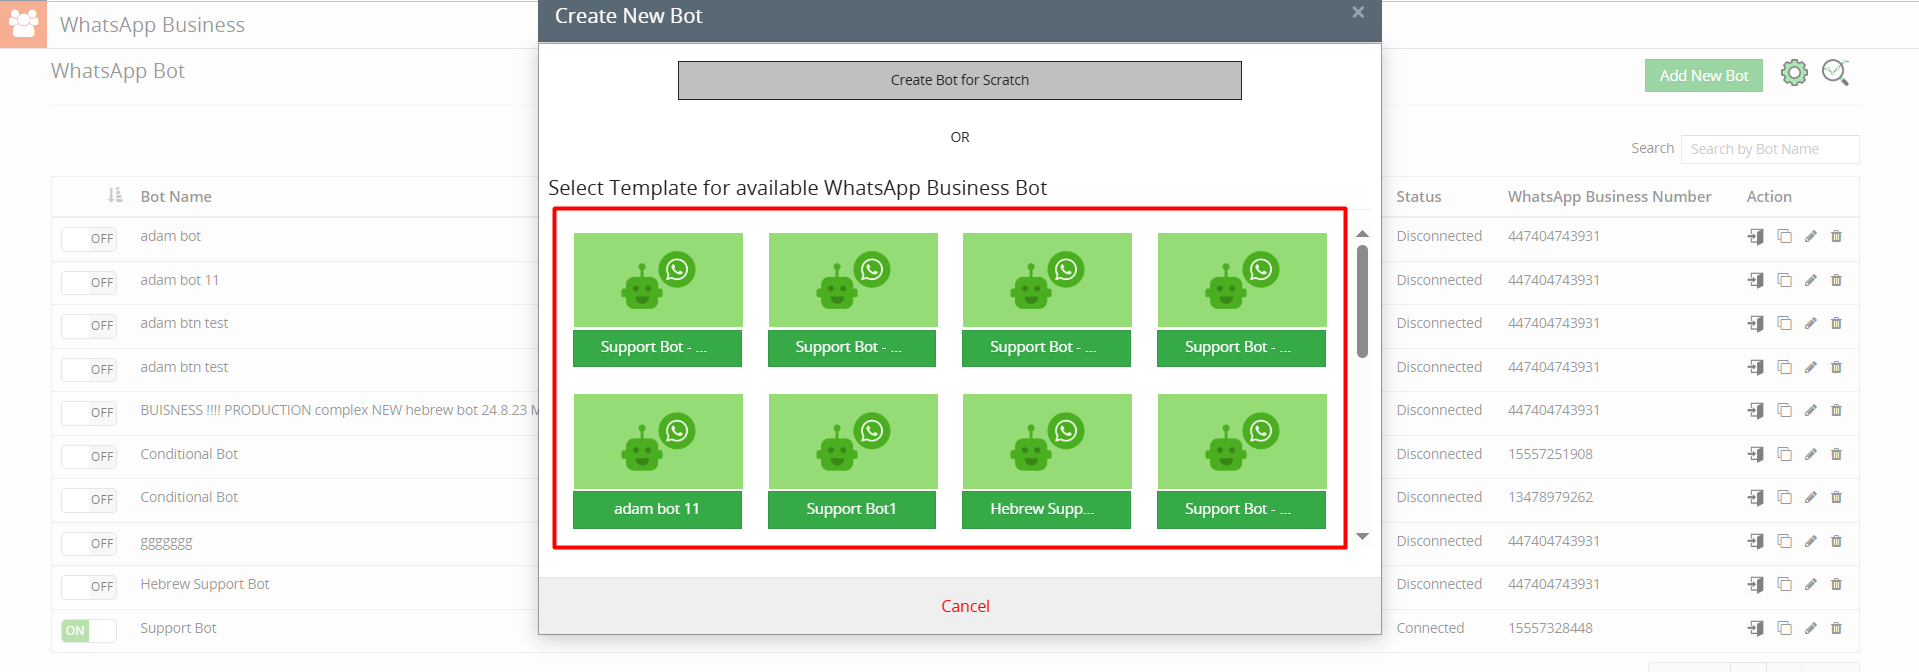Click the Search by Bot Name field
Image resolution: width=1919 pixels, height=672 pixels.
click(1770, 149)
